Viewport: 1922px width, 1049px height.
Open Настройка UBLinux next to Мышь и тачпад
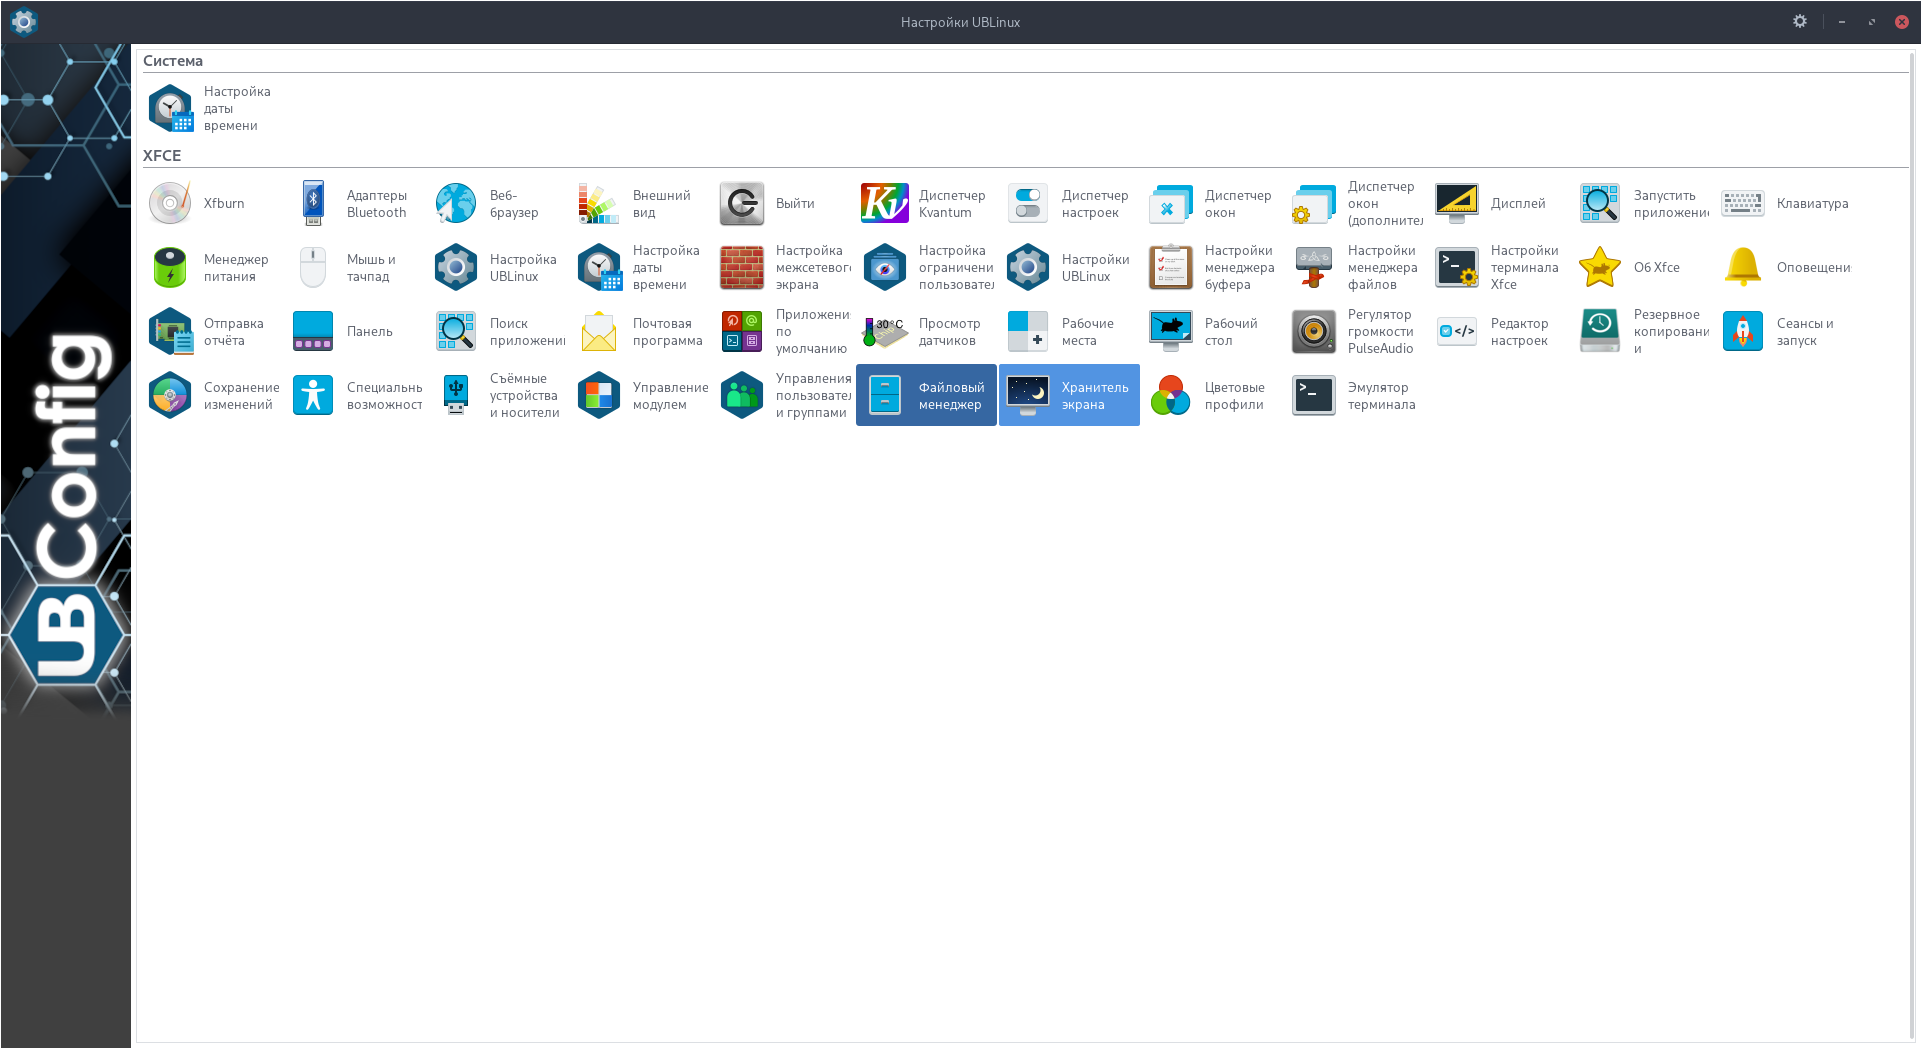tap(498, 268)
